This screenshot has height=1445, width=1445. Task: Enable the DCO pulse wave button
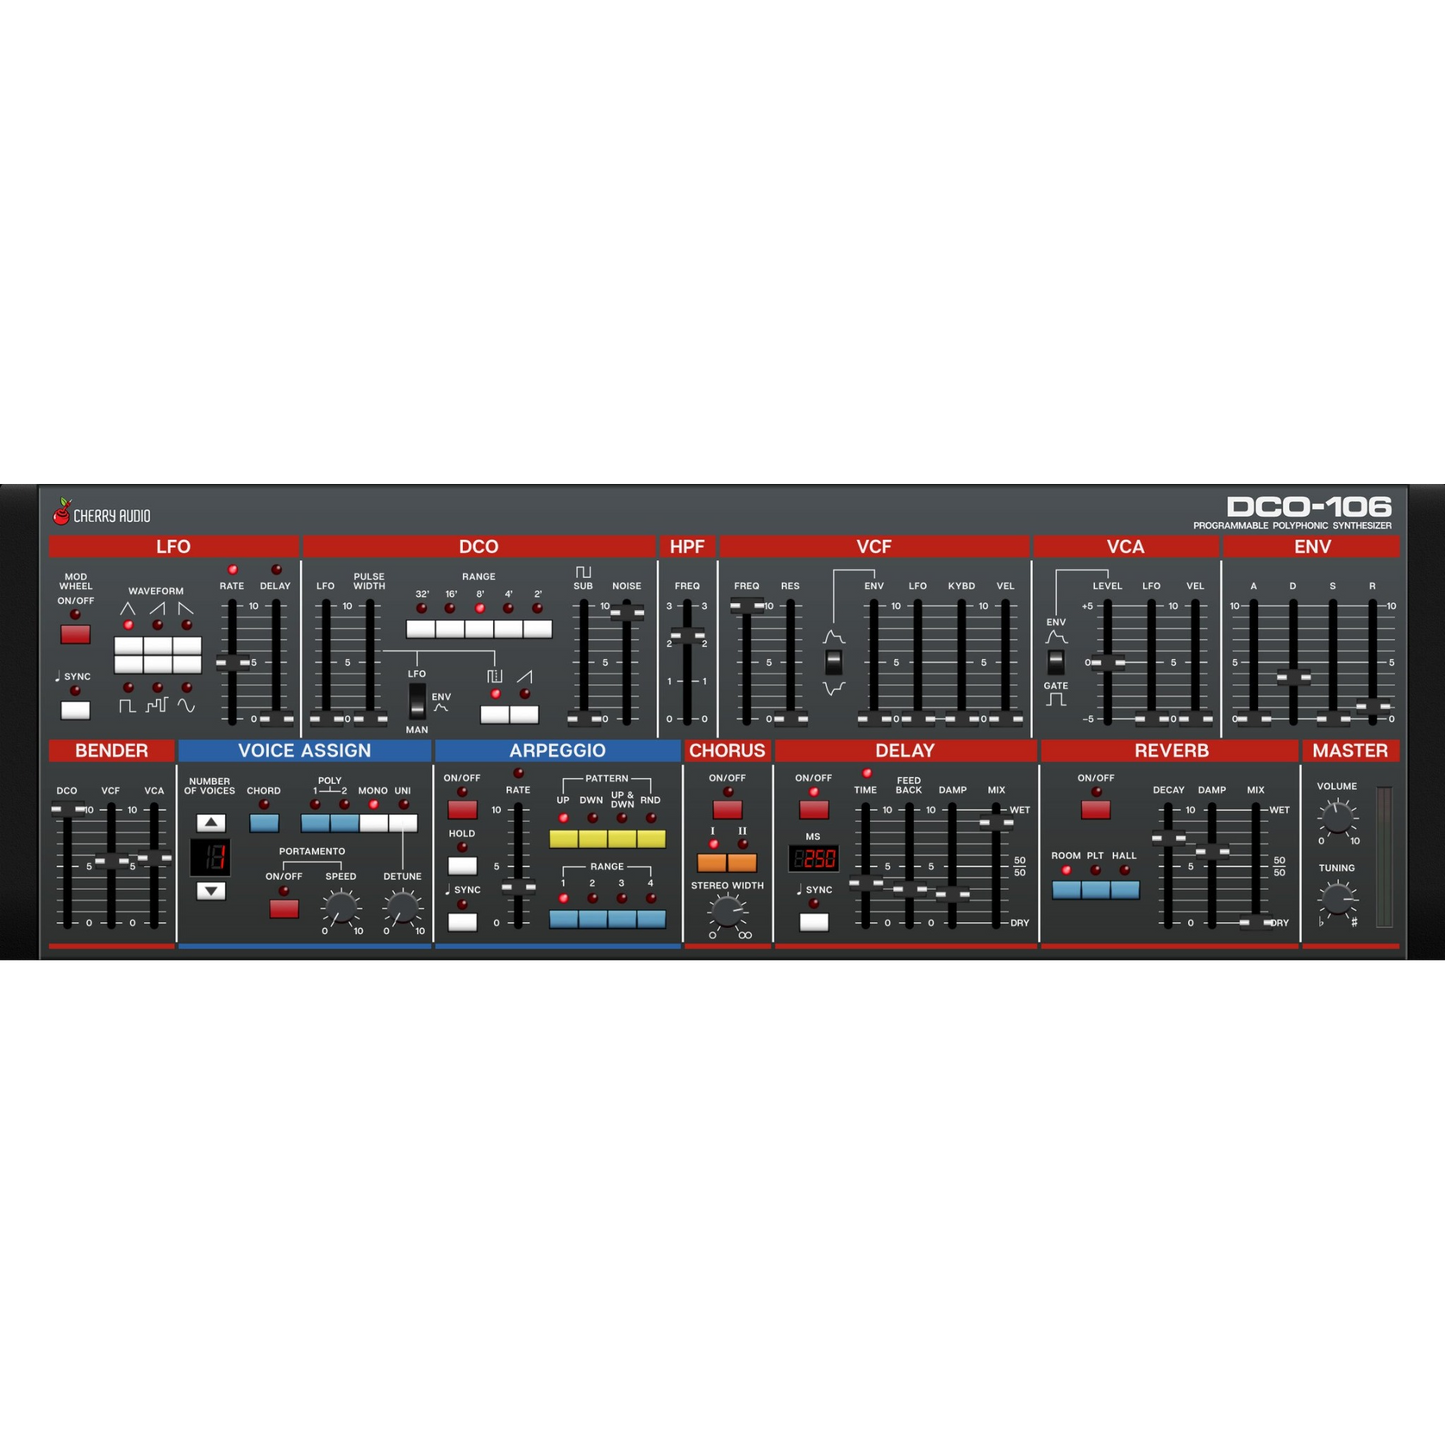[495, 714]
